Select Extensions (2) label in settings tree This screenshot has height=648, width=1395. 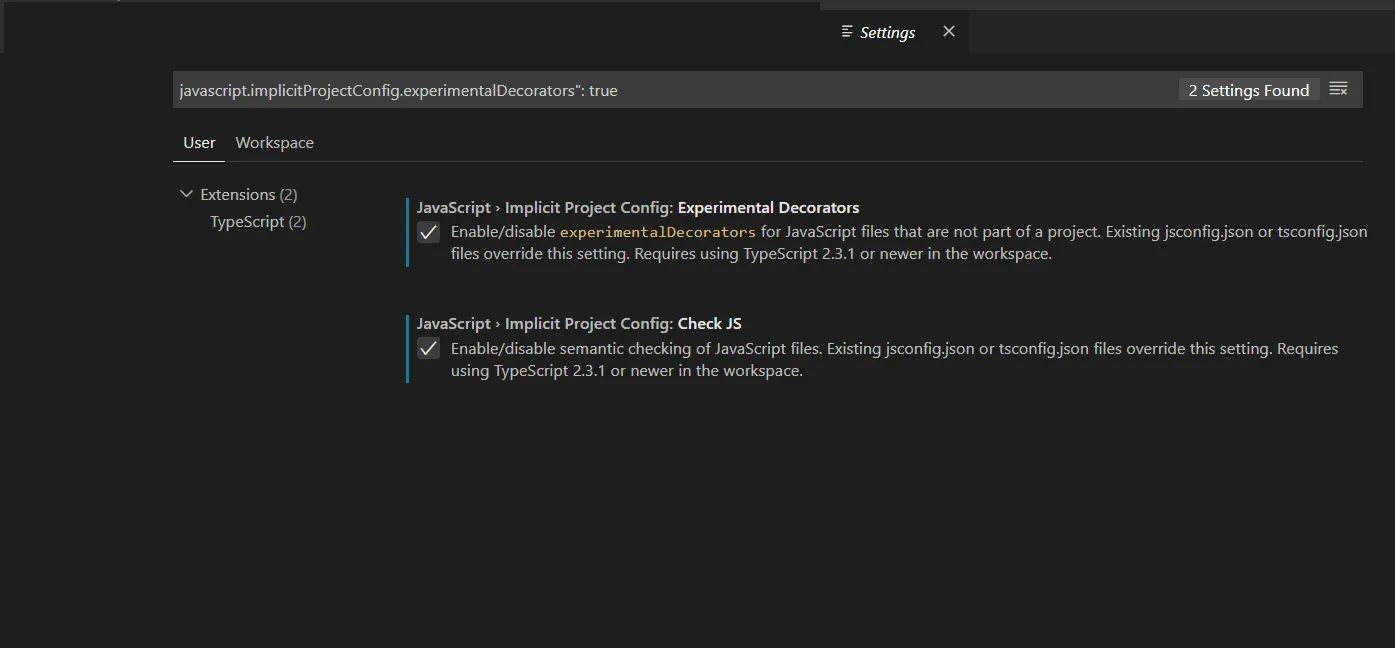tap(248, 194)
